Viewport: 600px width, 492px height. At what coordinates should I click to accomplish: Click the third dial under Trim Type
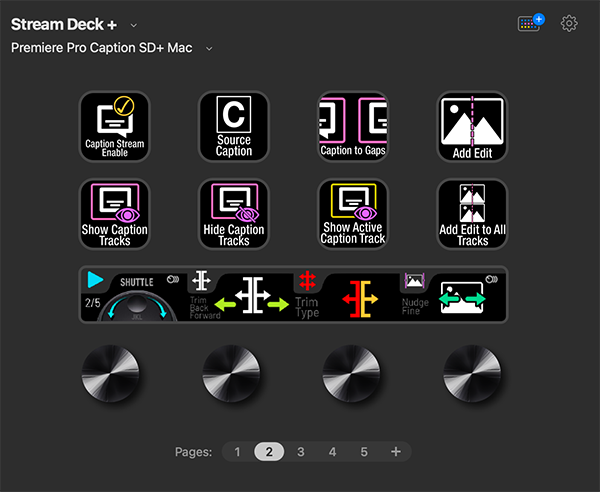351,373
